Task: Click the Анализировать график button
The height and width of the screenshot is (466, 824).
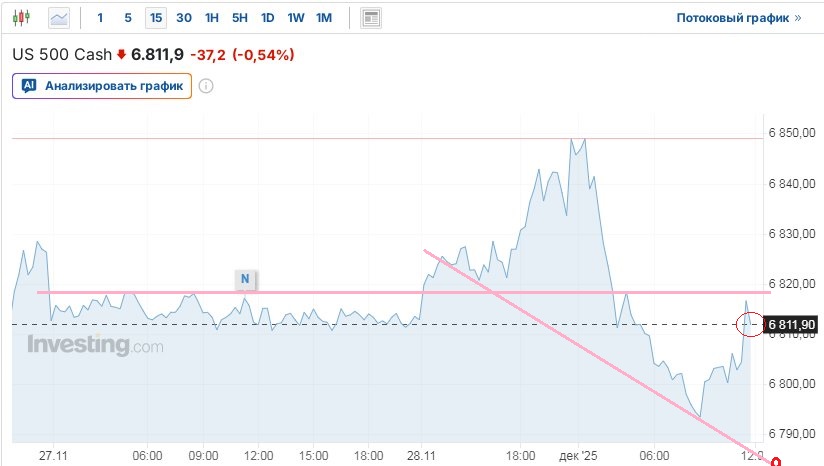Action: click(102, 86)
